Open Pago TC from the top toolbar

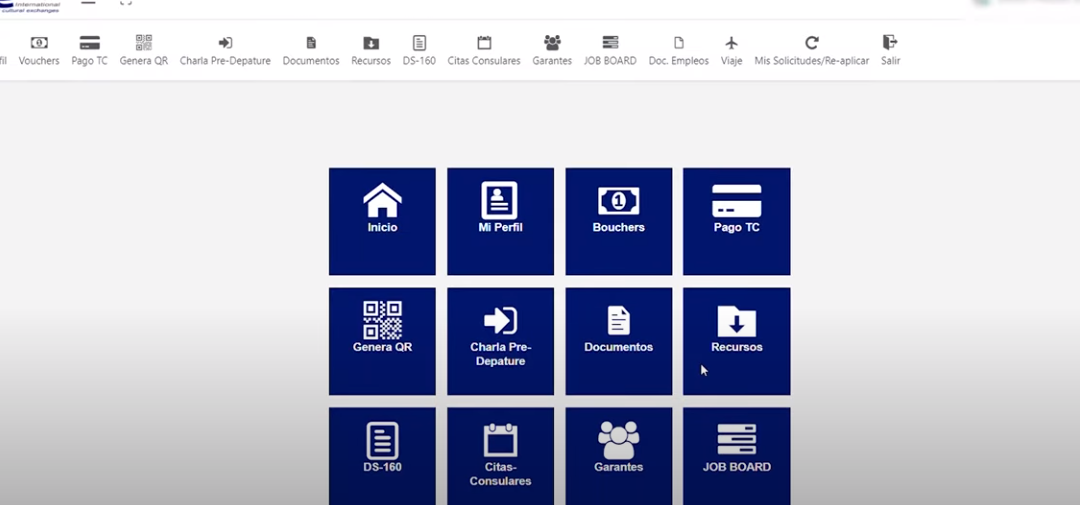pos(90,51)
